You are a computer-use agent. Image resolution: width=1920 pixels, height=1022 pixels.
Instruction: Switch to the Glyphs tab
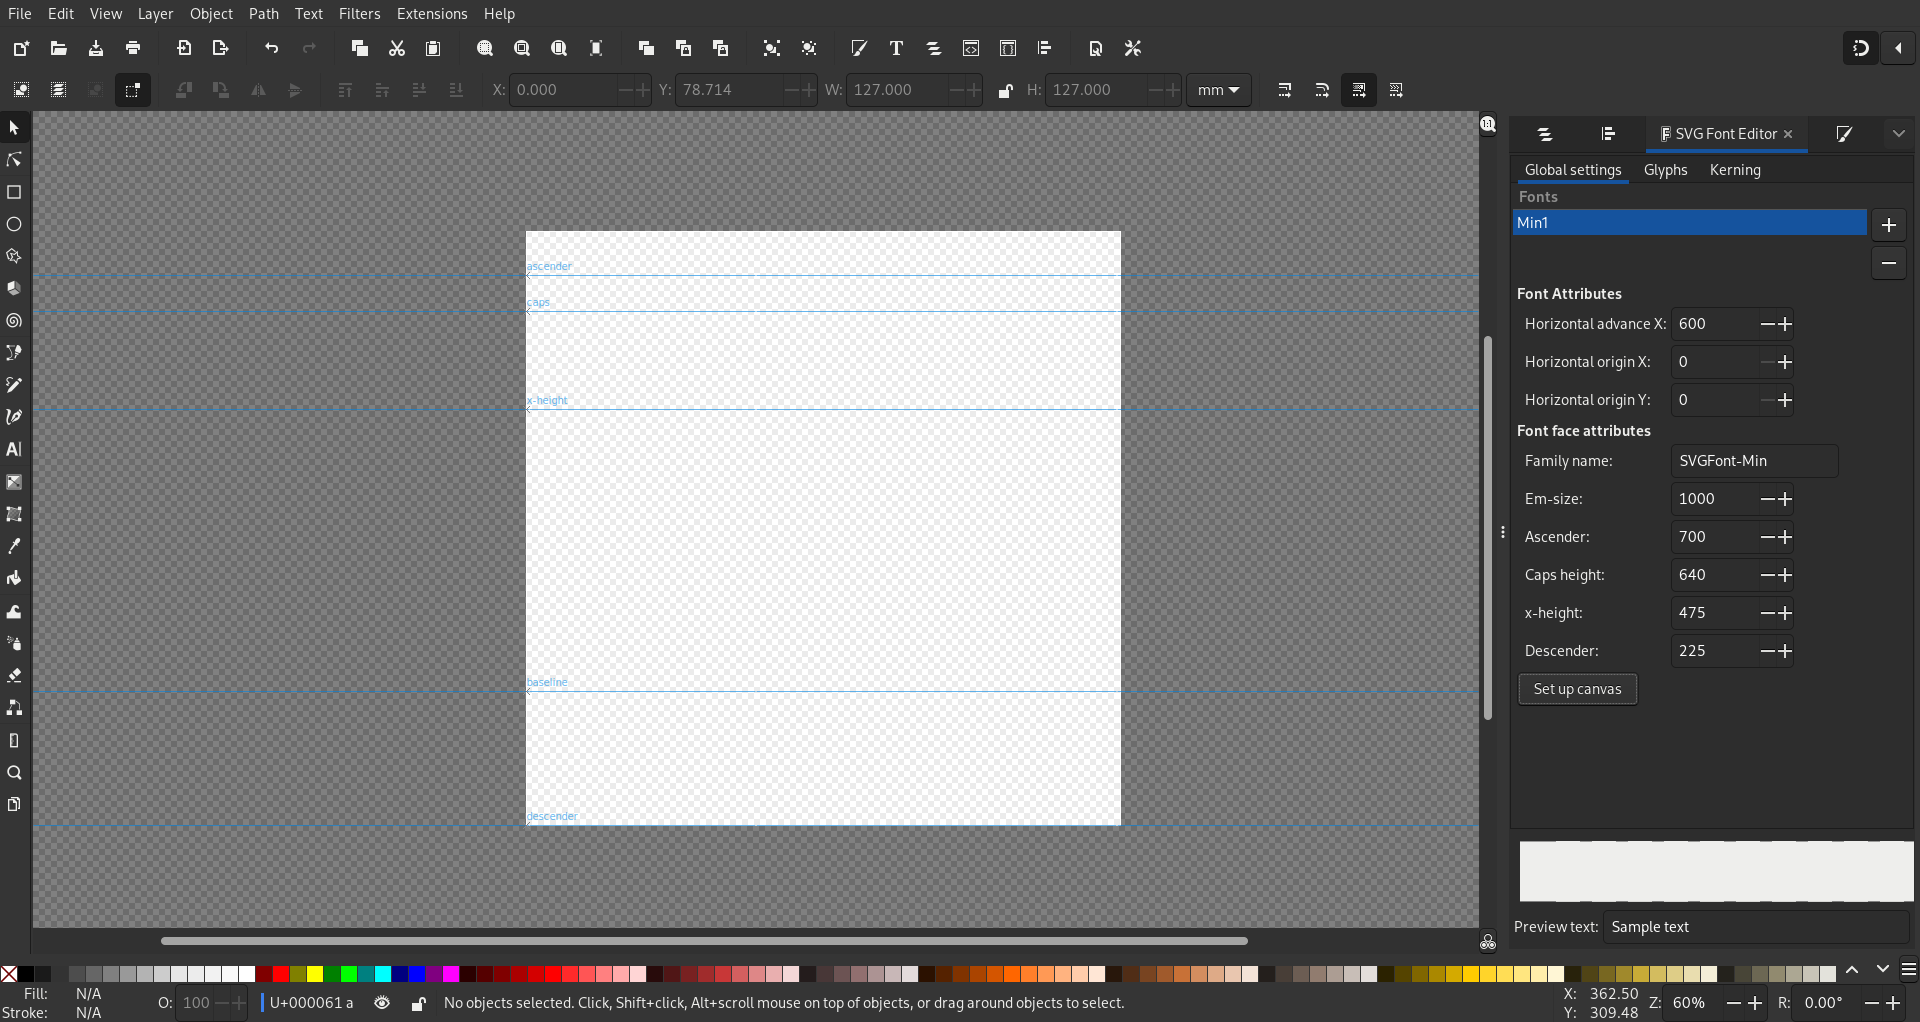coord(1665,170)
